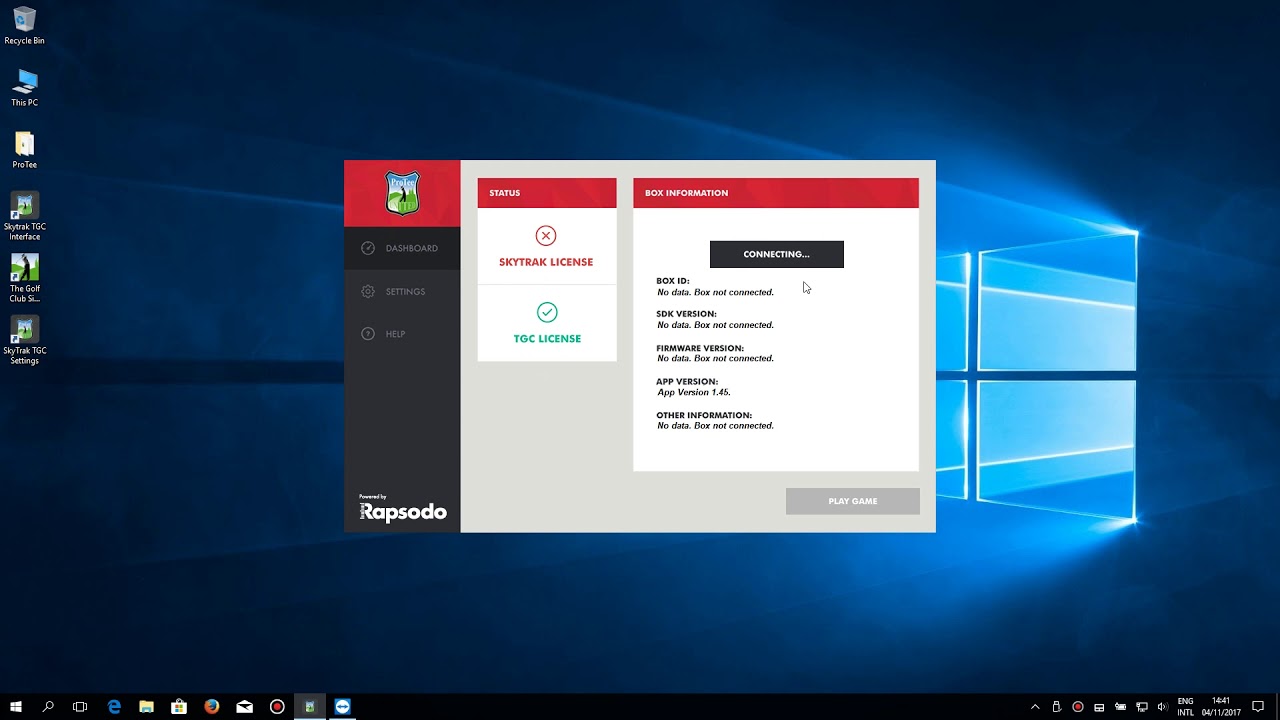Click the touch keyboard tray icon
This screenshot has height=720, width=1280.
pos(1099,707)
